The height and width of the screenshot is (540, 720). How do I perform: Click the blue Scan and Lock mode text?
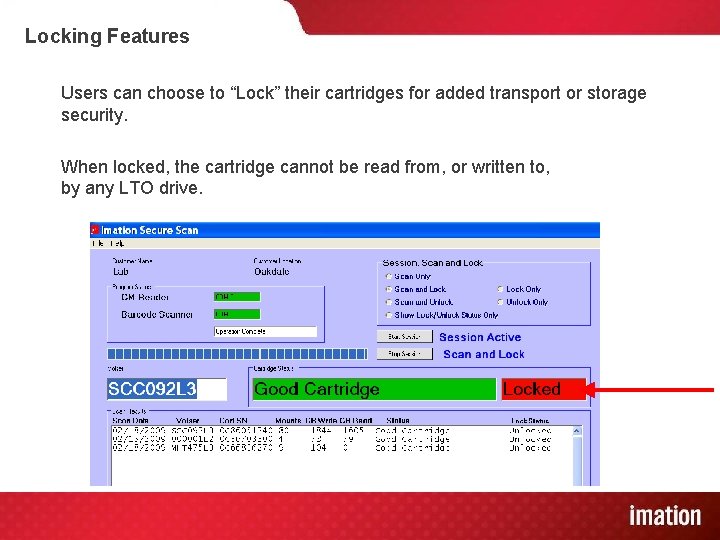pos(484,354)
